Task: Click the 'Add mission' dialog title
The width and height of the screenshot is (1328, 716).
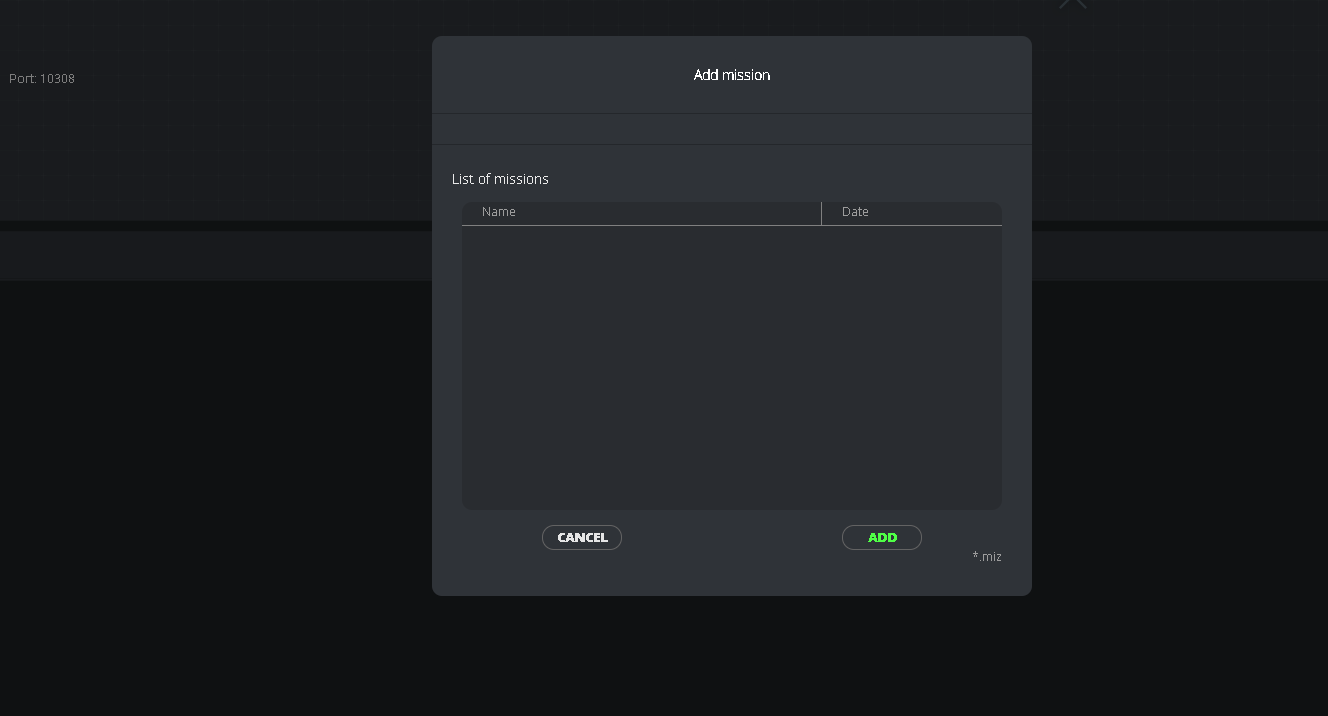Action: [x=732, y=75]
